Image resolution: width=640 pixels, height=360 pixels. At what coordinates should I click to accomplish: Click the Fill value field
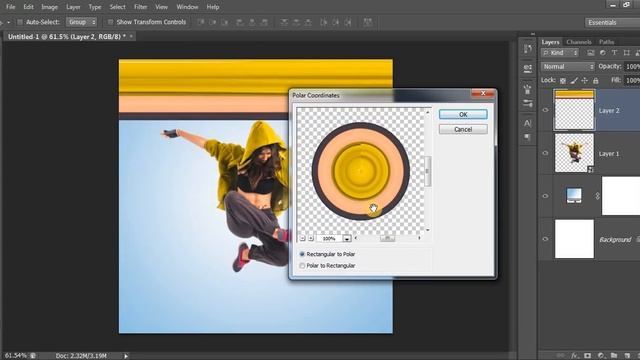click(x=632, y=80)
